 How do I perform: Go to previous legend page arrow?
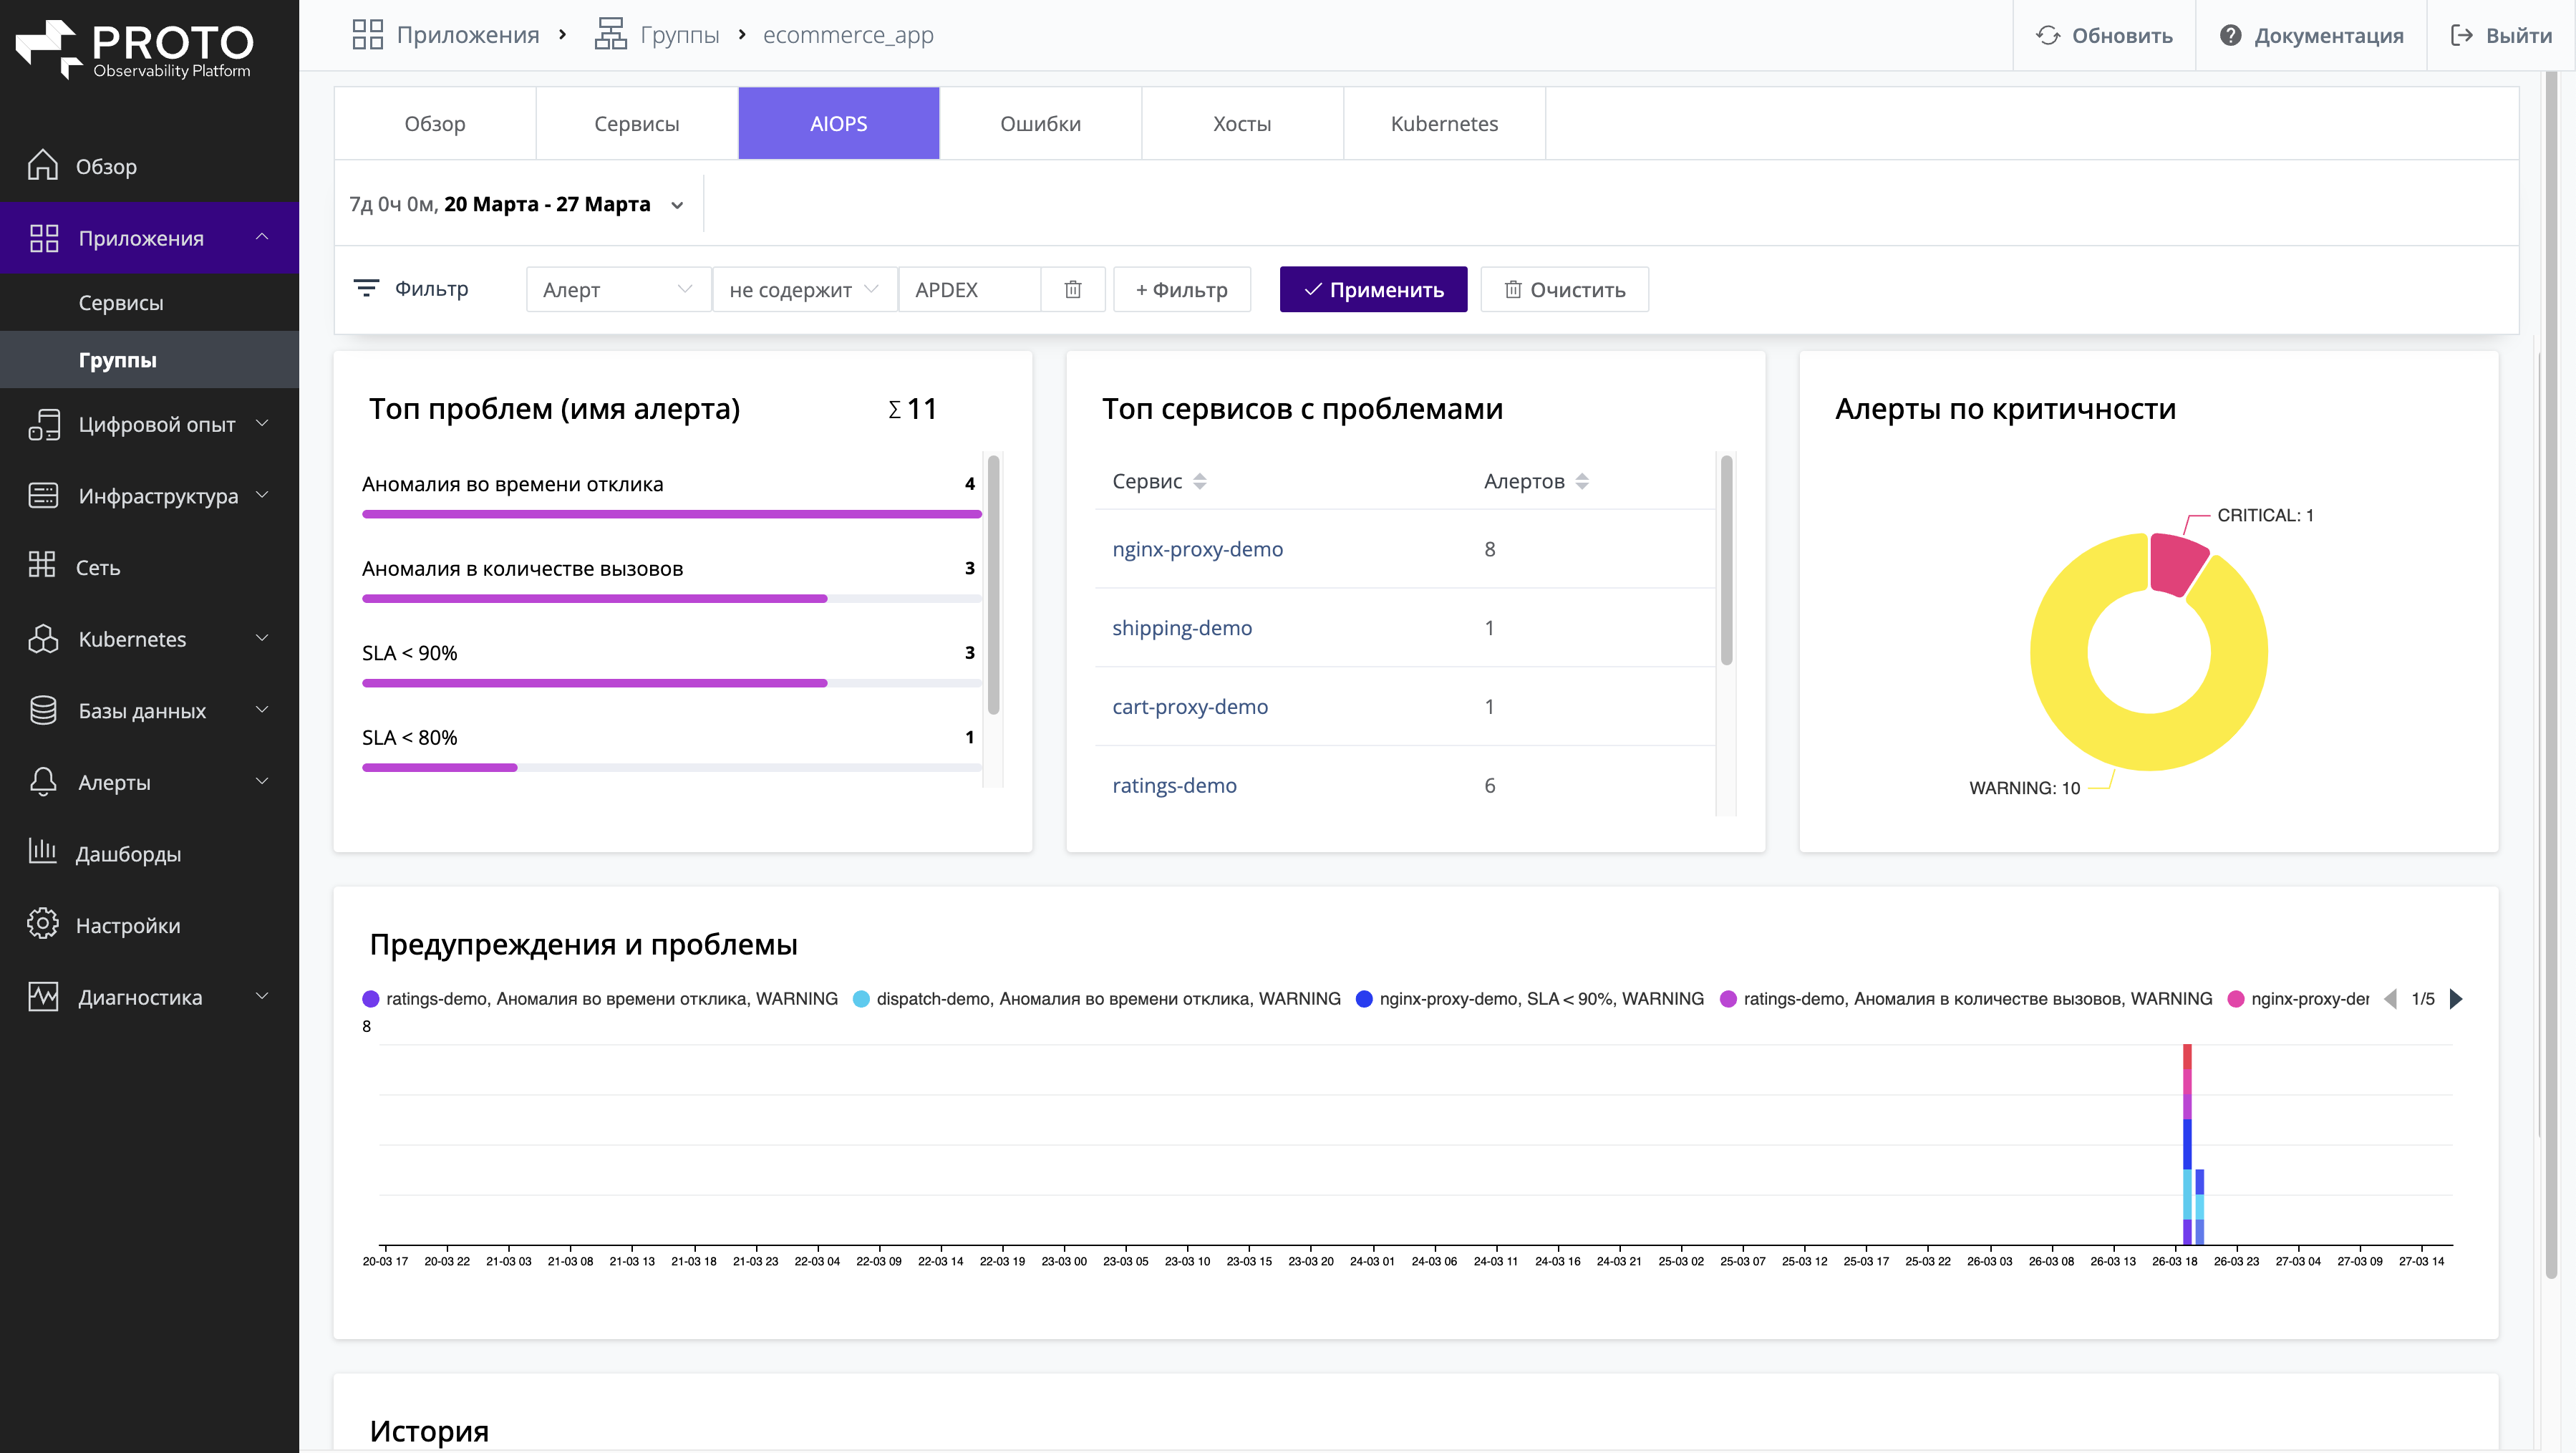click(x=2391, y=998)
